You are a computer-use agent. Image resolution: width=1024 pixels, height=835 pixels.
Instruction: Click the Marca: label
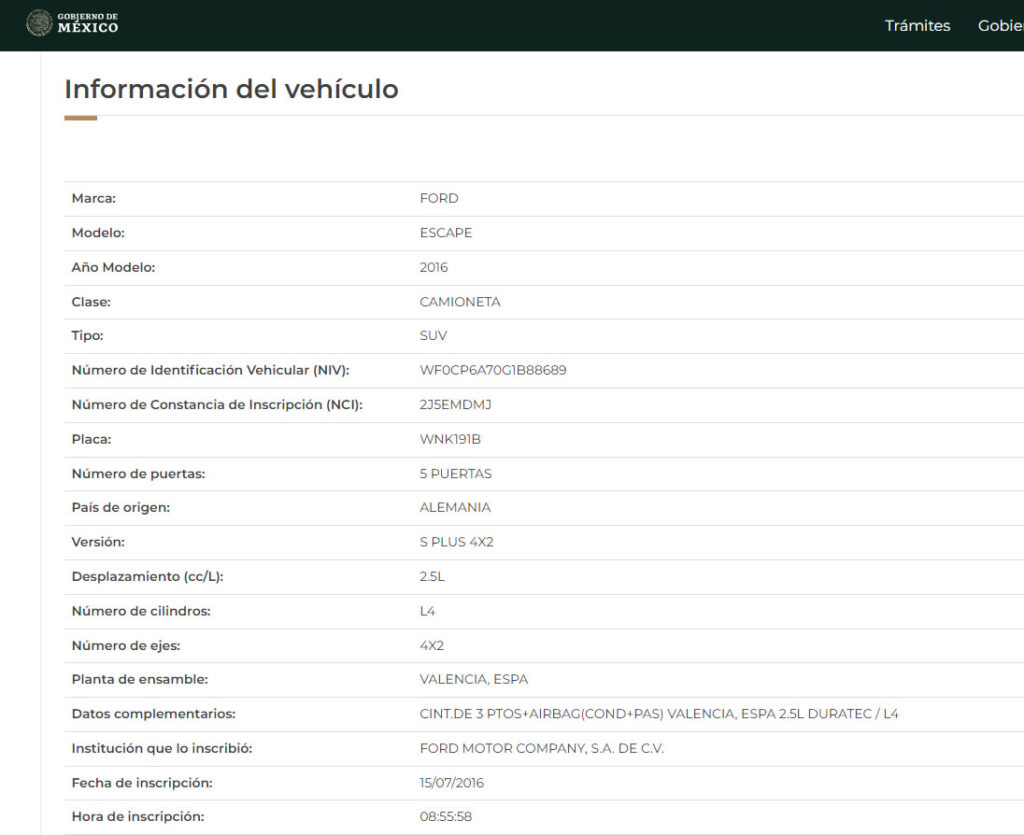(93, 198)
